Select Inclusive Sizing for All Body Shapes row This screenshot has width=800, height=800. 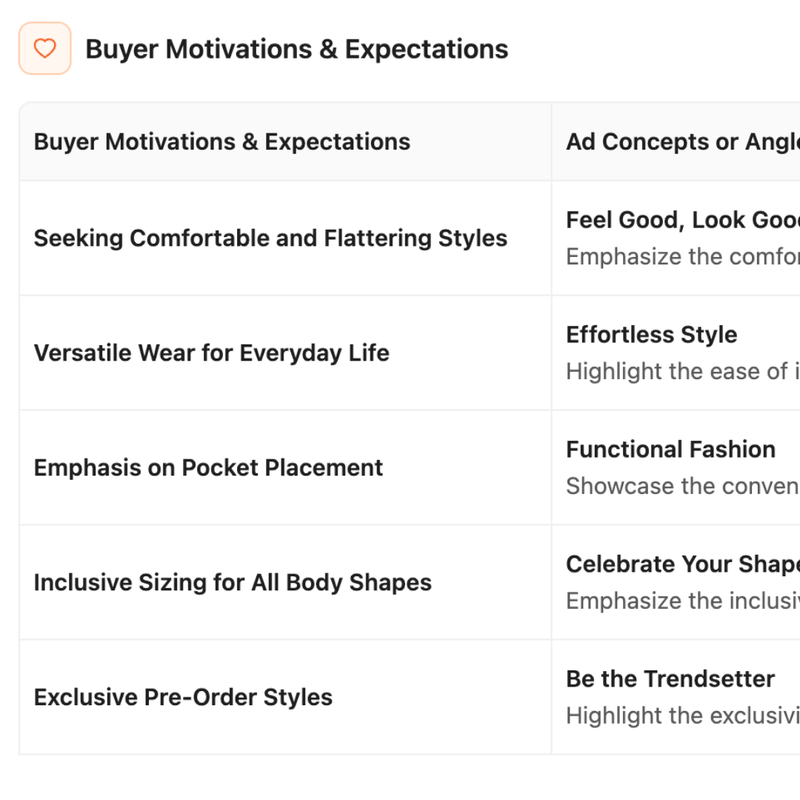410,582
